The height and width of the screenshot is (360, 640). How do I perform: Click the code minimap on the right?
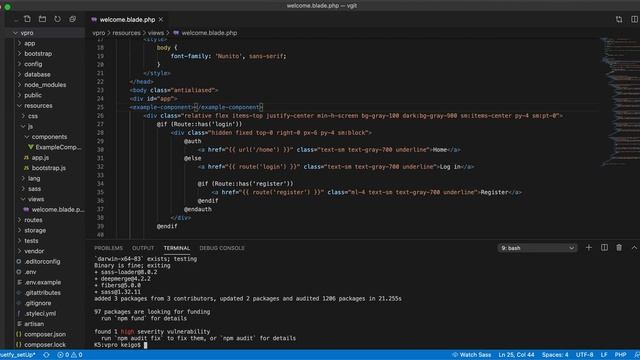click(620, 102)
